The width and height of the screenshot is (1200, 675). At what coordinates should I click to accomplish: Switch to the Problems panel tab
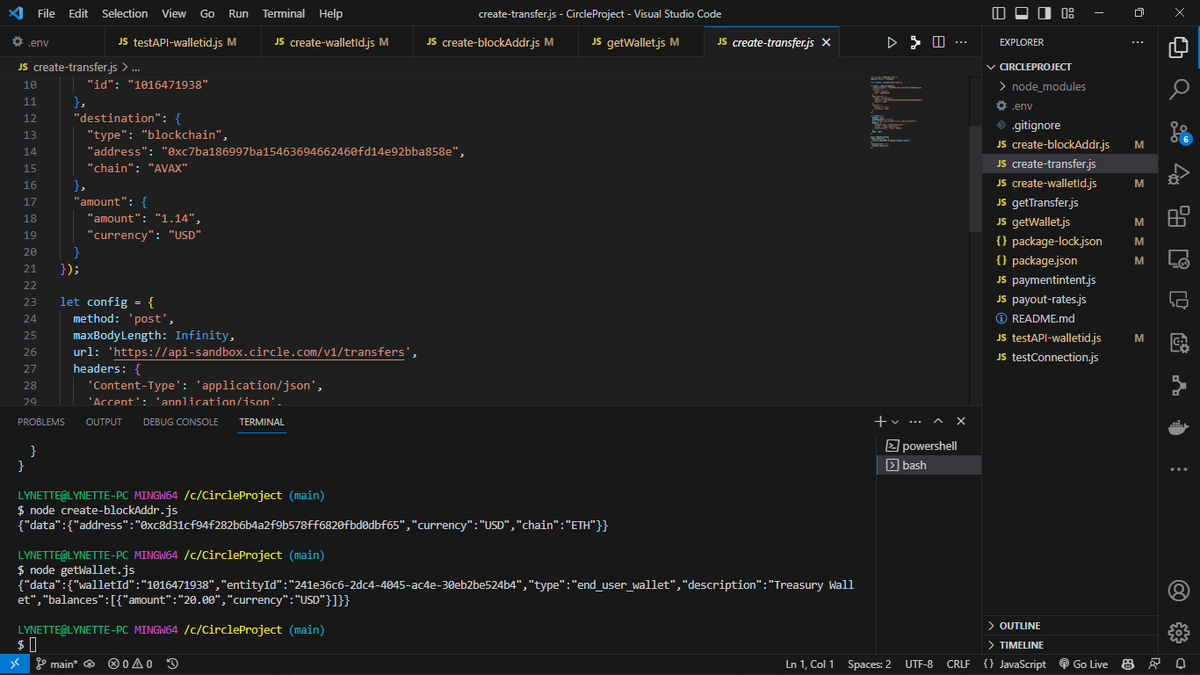click(x=41, y=422)
